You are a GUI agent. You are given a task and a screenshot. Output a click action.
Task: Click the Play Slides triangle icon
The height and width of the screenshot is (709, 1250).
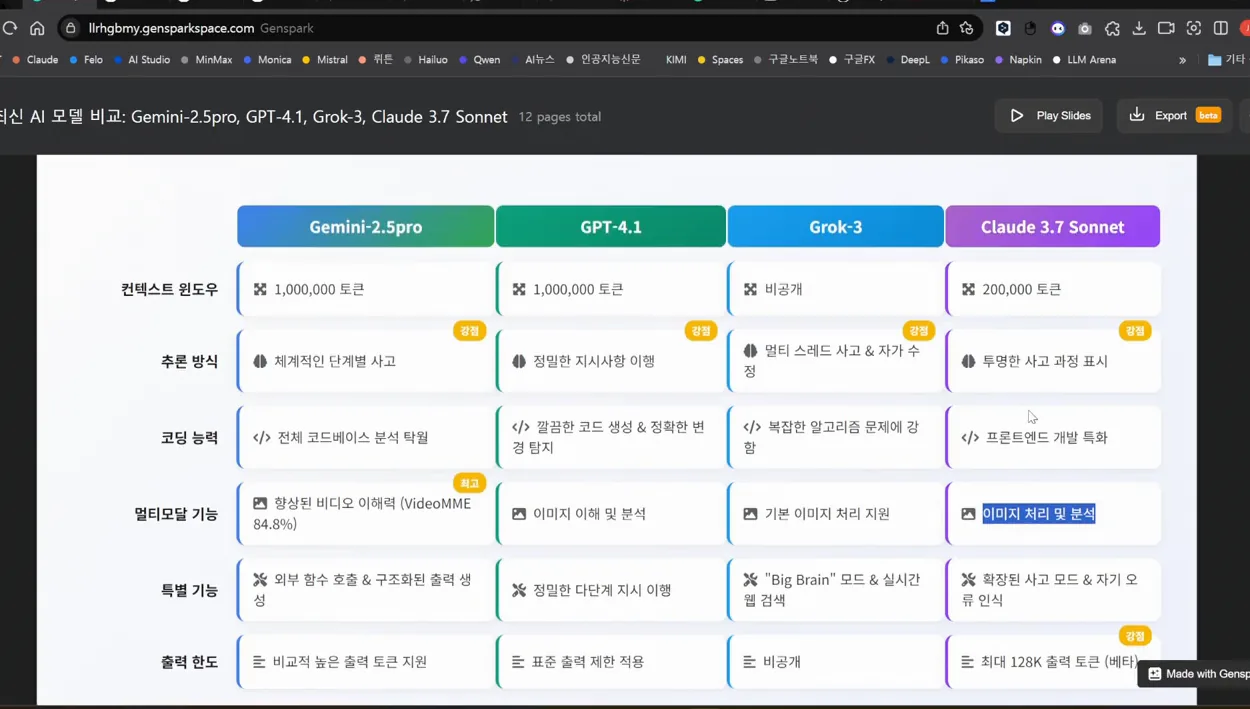1017,116
